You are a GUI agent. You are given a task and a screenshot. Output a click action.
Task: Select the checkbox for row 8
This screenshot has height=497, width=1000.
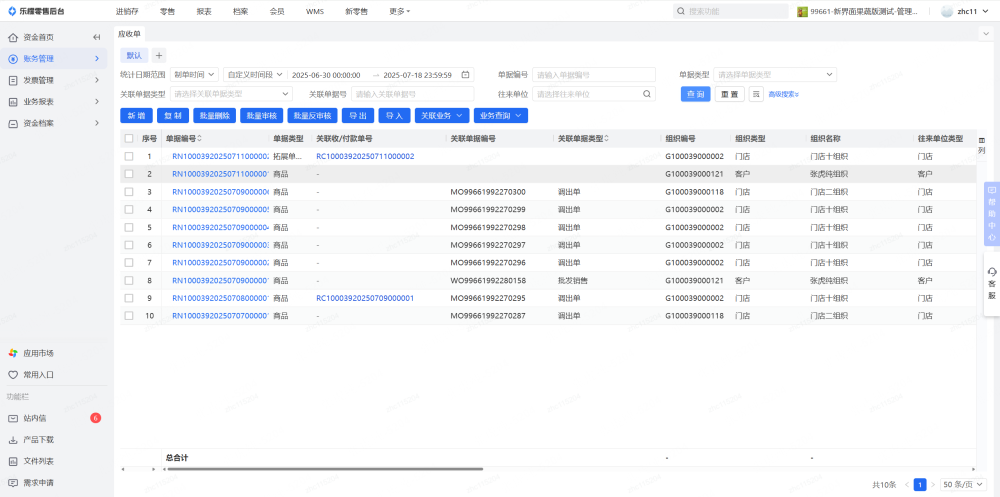point(128,280)
